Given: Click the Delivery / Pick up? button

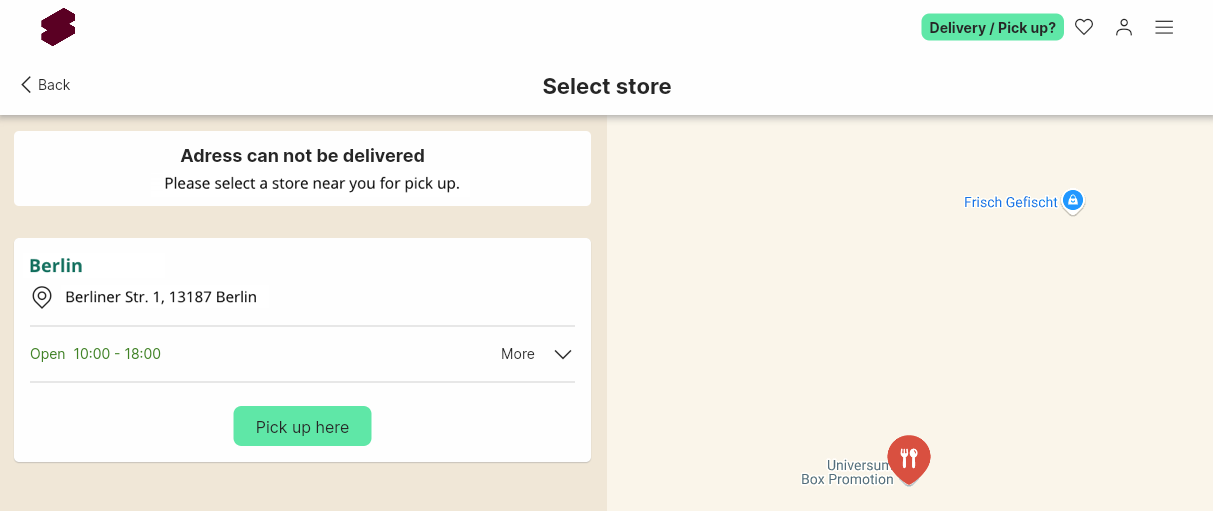Looking at the screenshot, I should [x=992, y=28].
